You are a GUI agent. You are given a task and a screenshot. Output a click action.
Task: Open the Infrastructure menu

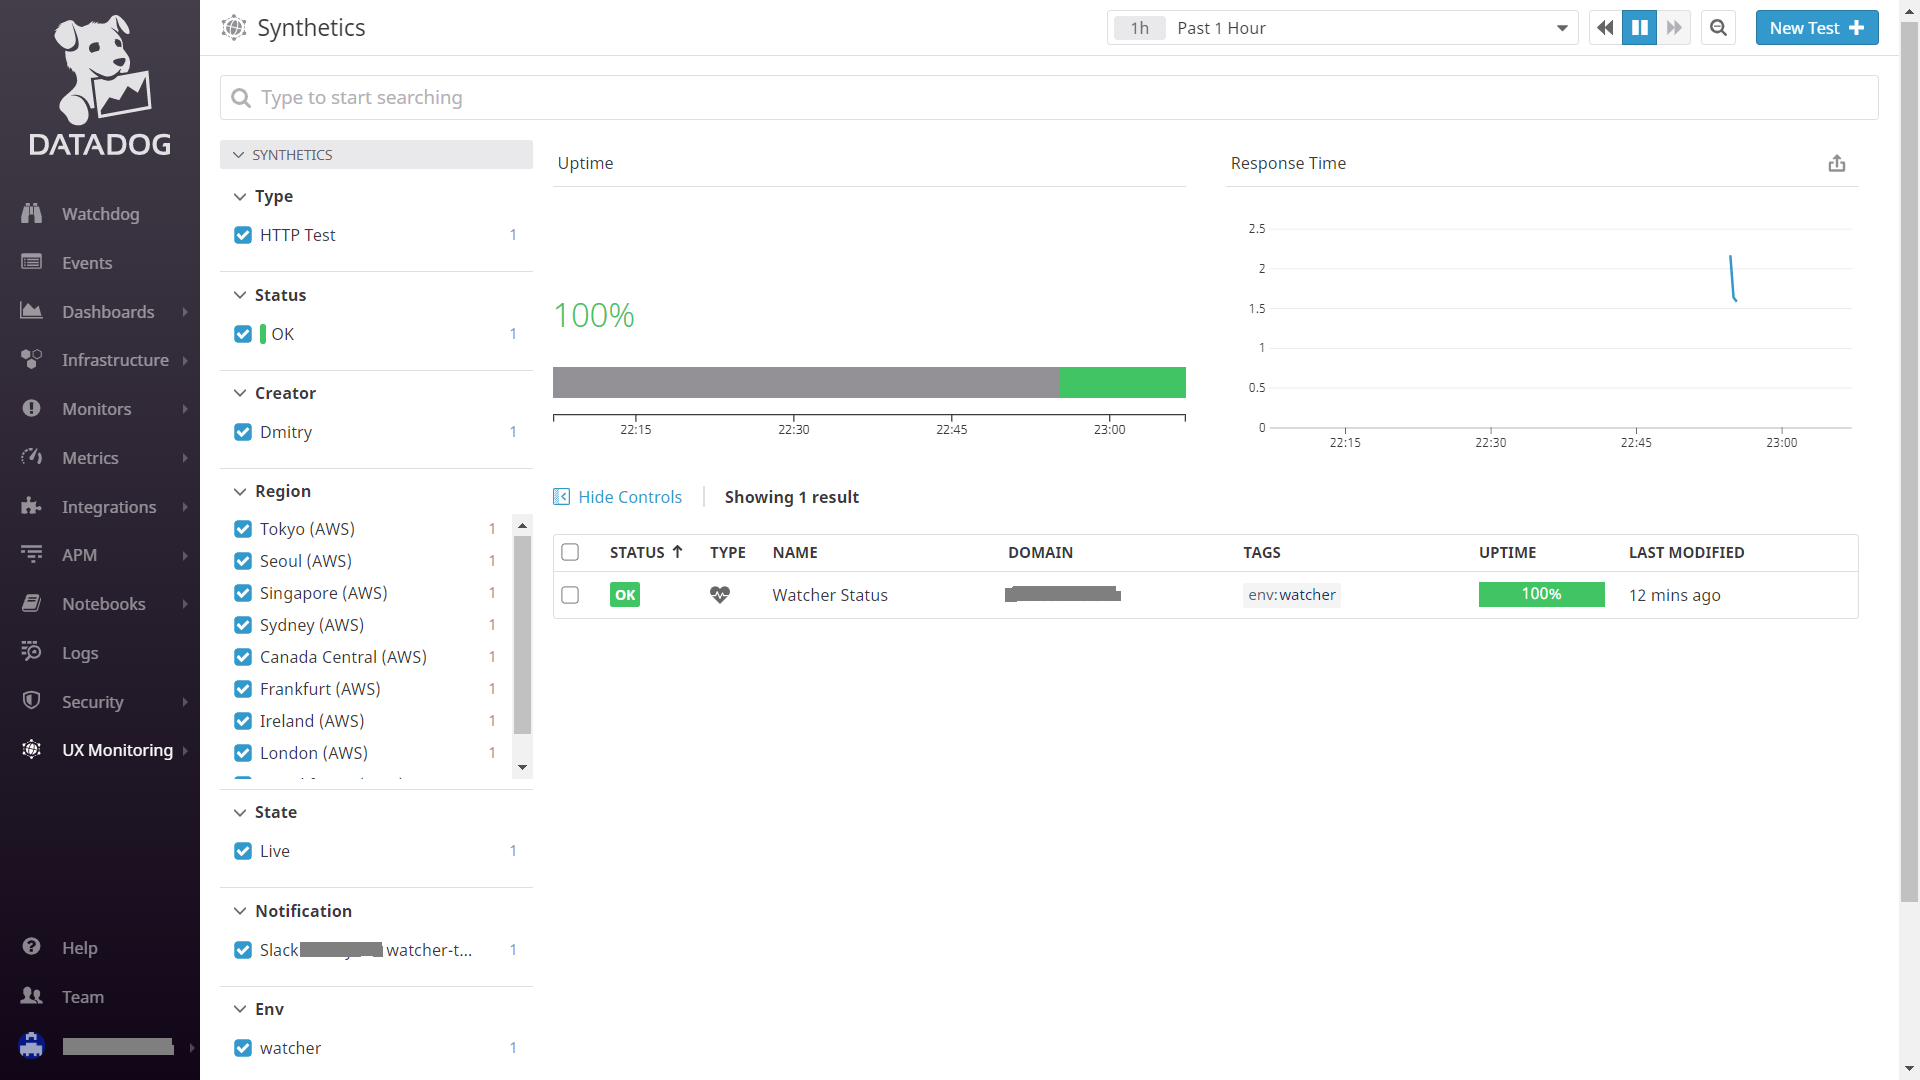(x=100, y=359)
